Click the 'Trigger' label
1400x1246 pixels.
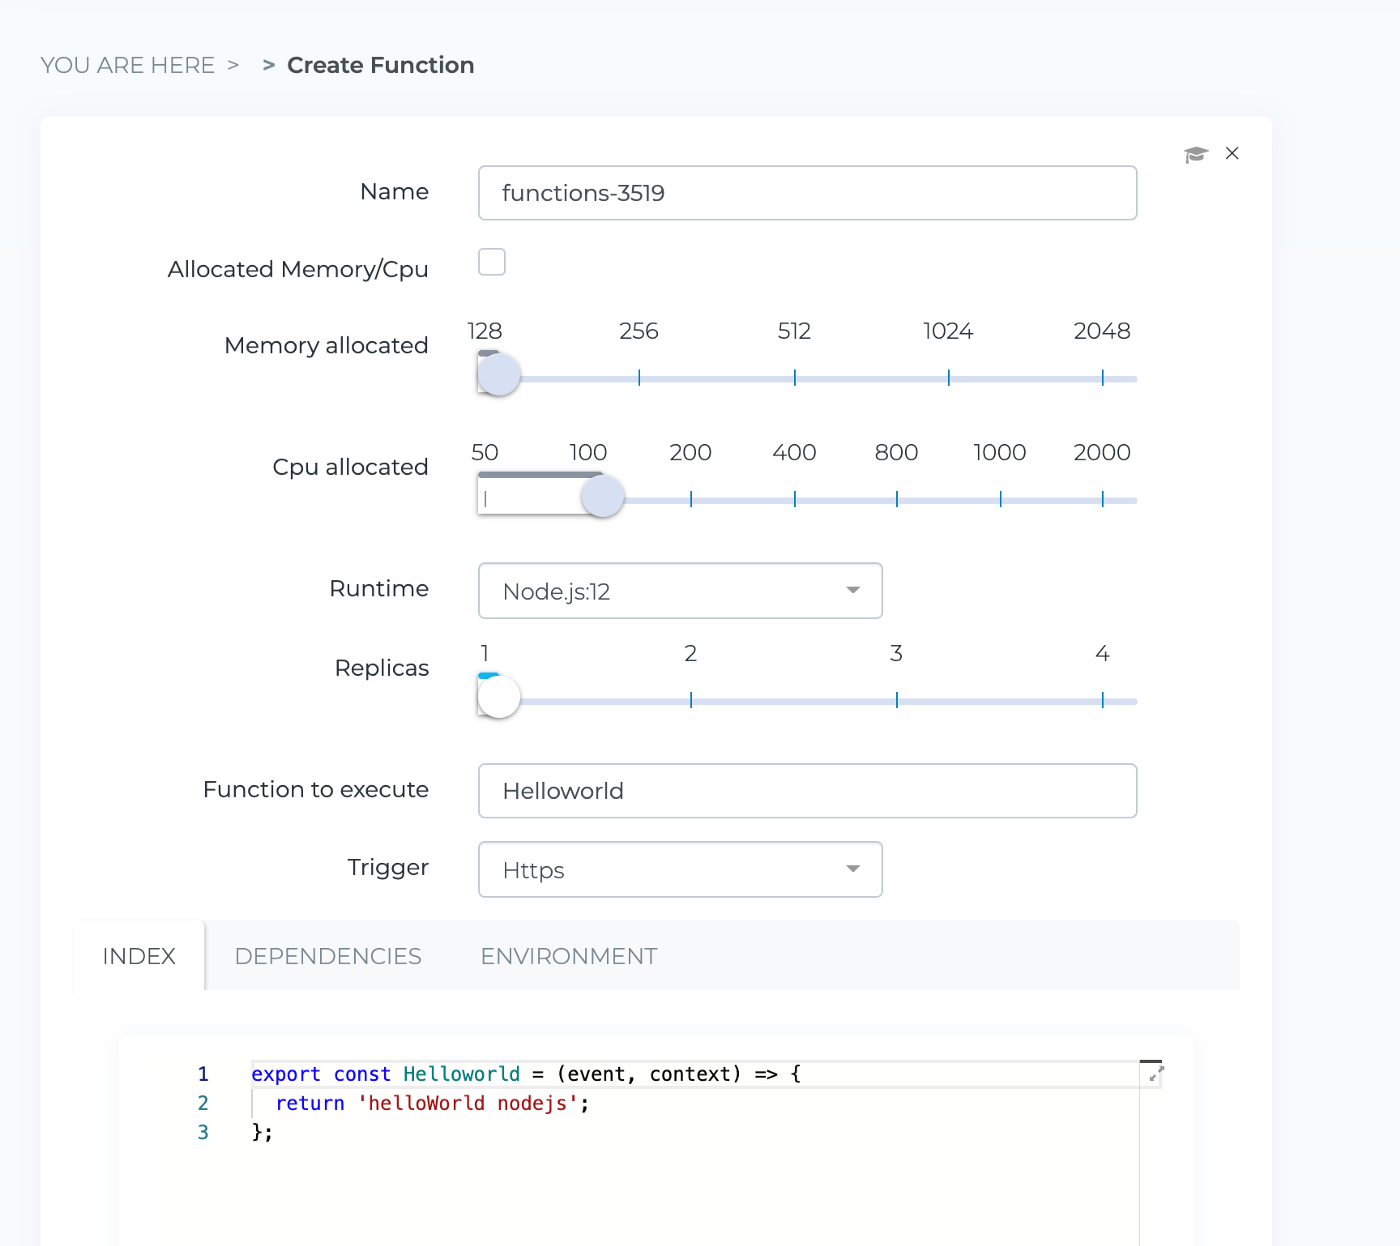tap(388, 867)
